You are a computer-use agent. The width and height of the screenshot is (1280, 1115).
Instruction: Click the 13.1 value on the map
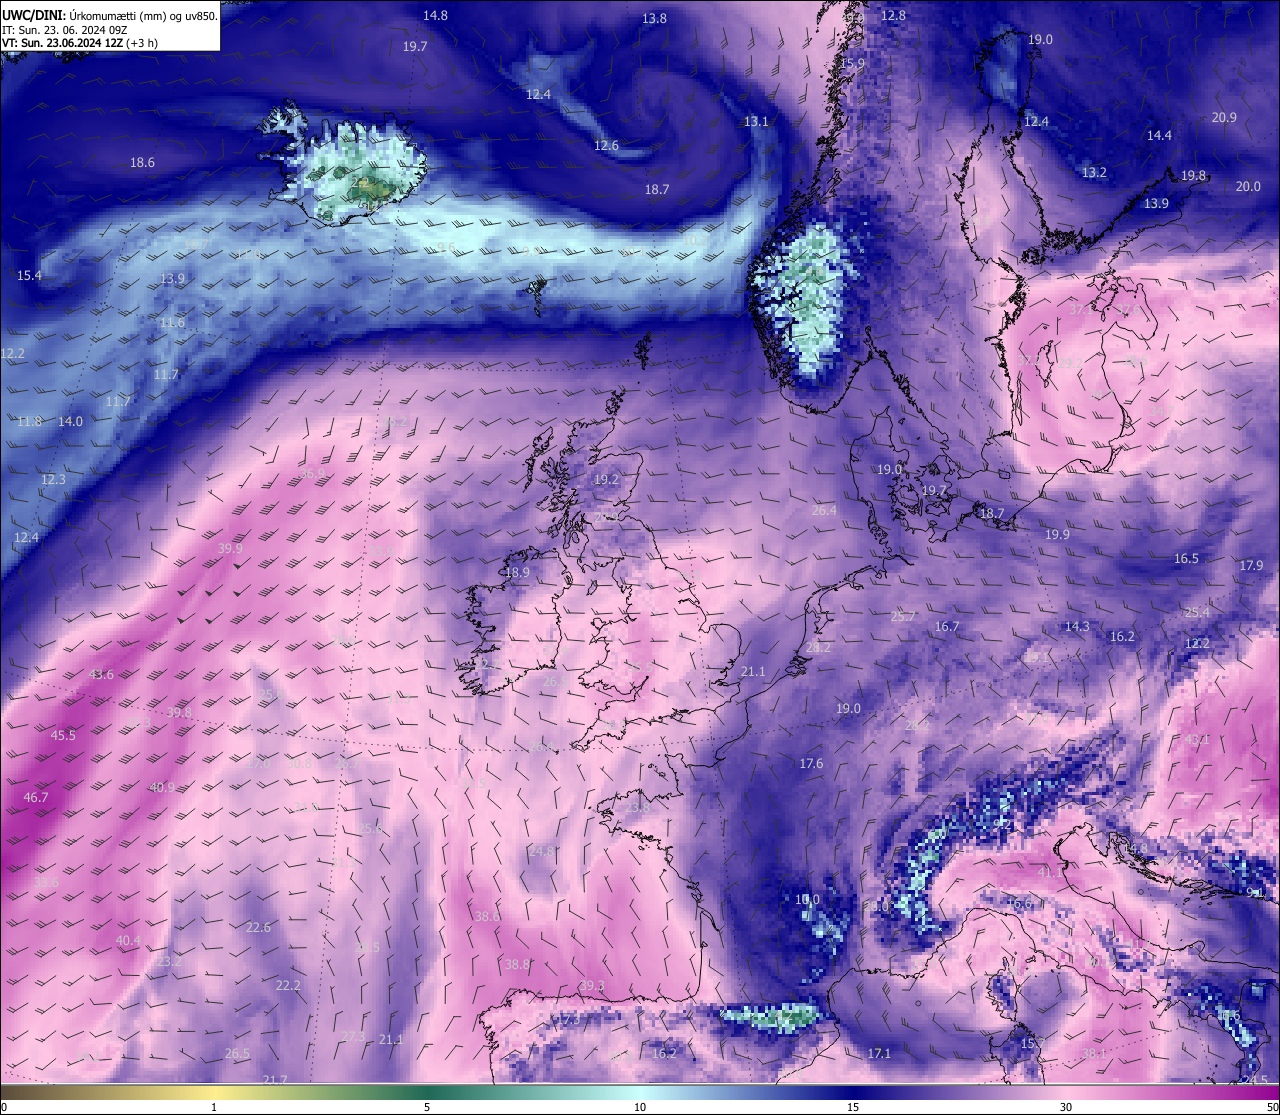[x=756, y=121]
